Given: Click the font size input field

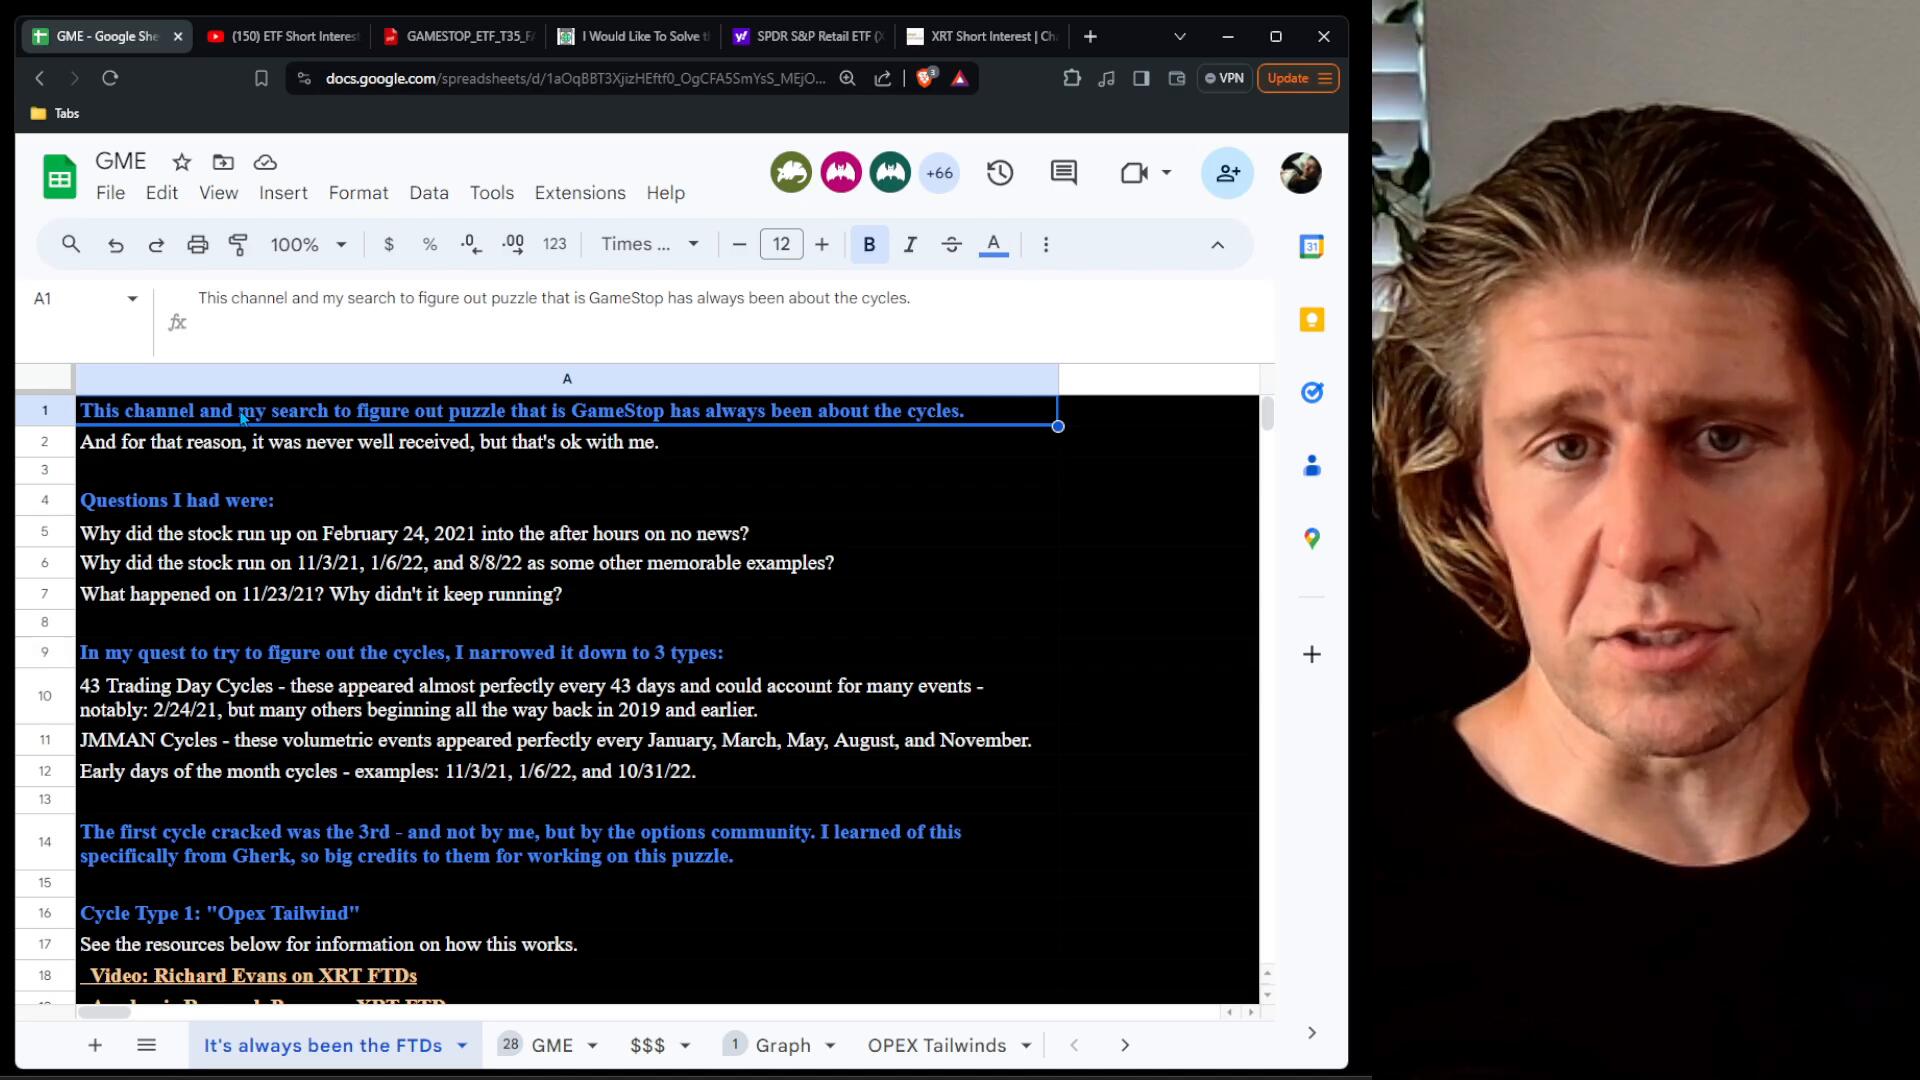Looking at the screenshot, I should coord(781,245).
